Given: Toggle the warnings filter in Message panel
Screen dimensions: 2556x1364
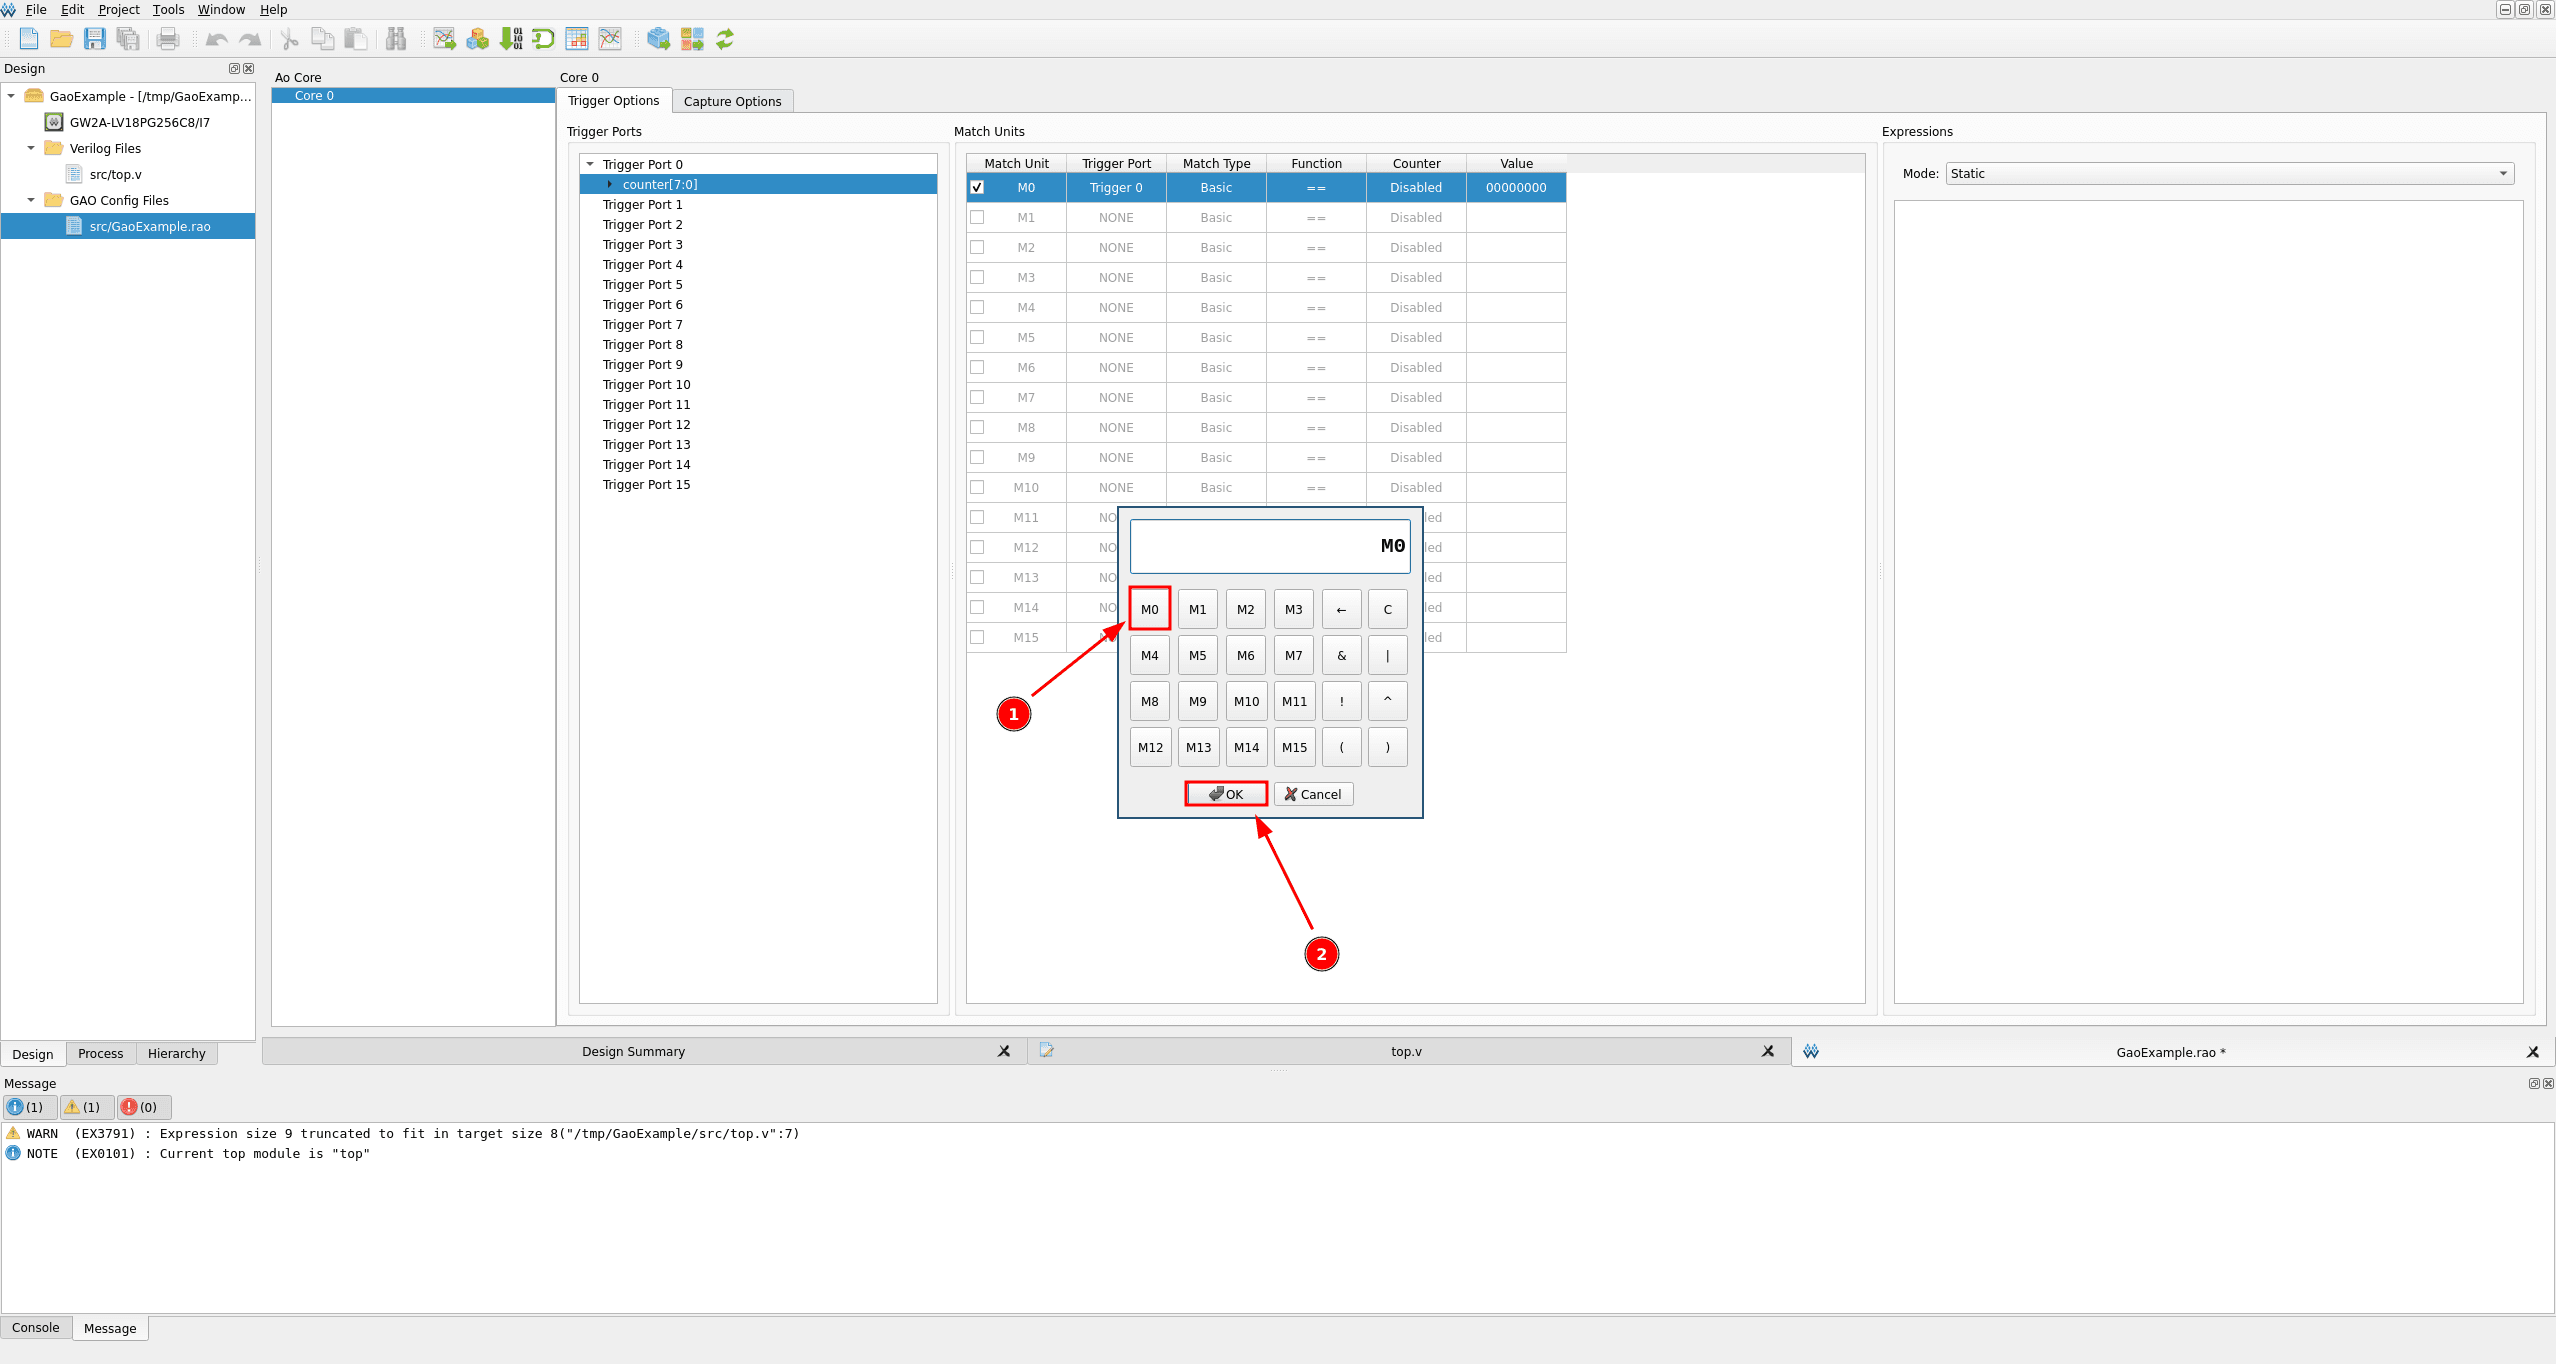Looking at the screenshot, I should coord(85,1107).
